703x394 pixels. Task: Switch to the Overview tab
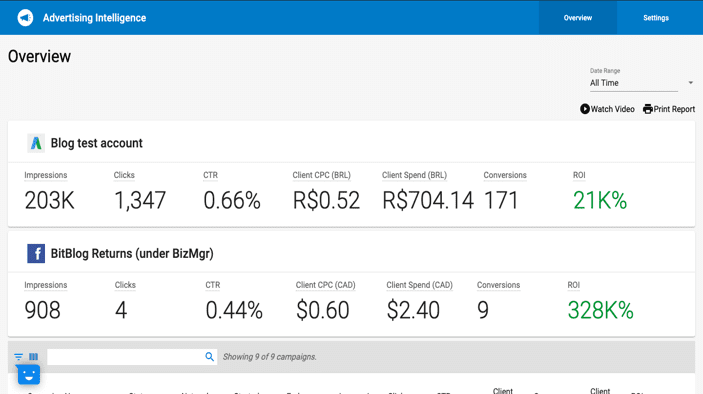pos(577,18)
